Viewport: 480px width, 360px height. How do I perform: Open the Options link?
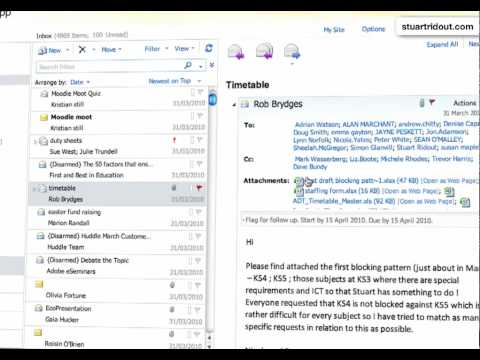click(373, 29)
